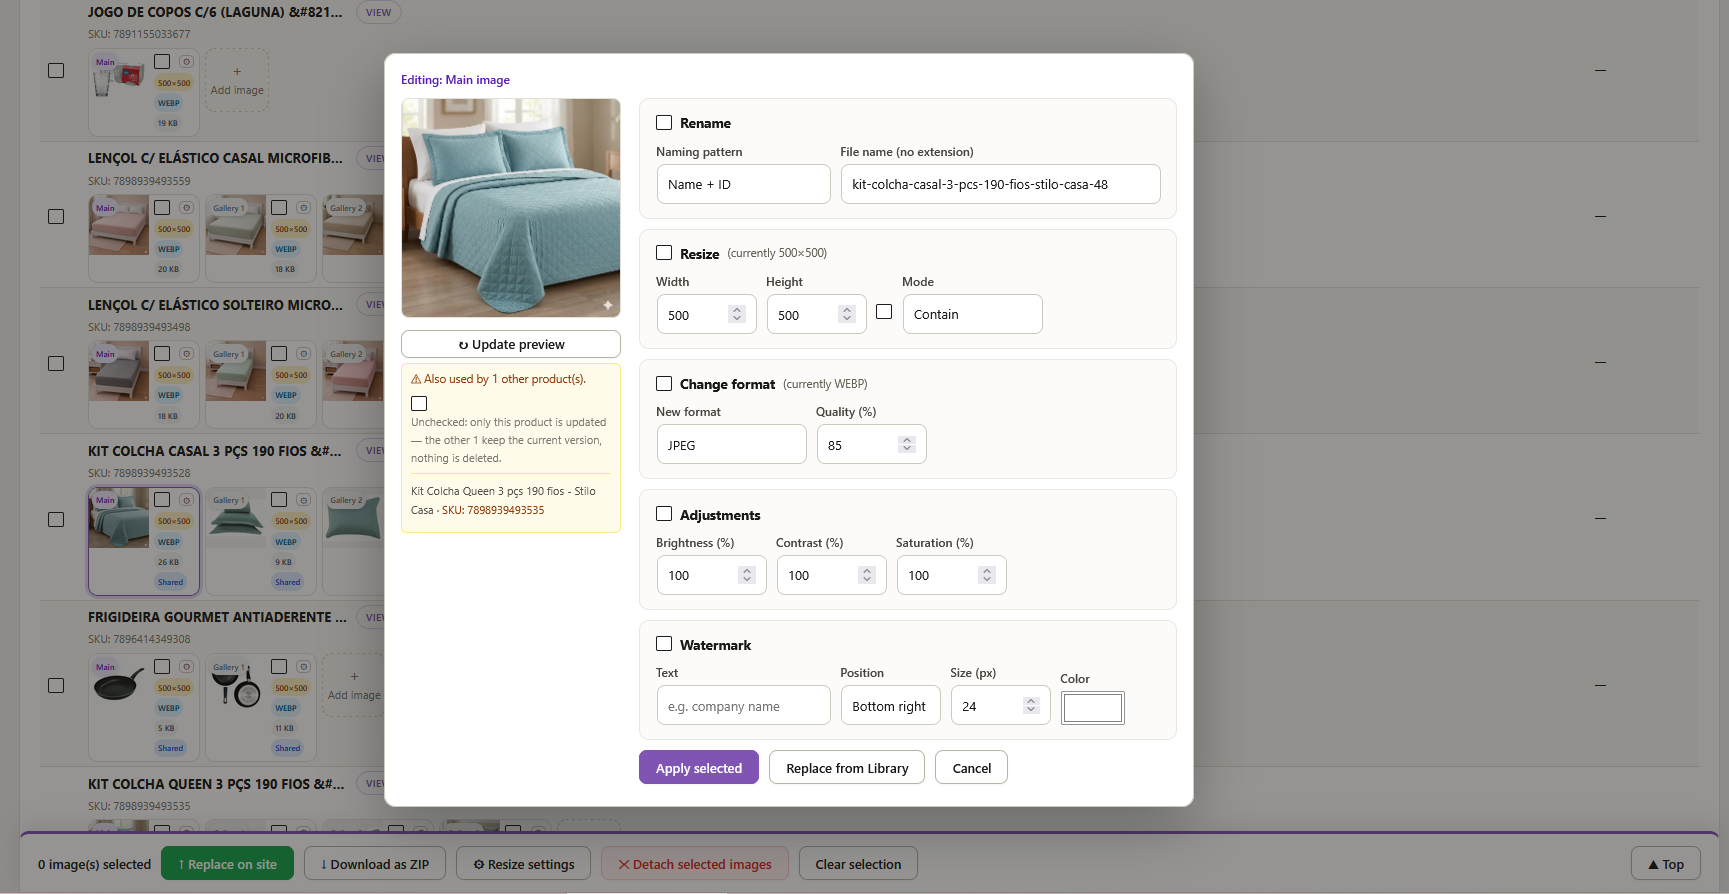The height and width of the screenshot is (894, 1729).
Task: Open the watermark Color swatch
Action: [1093, 708]
